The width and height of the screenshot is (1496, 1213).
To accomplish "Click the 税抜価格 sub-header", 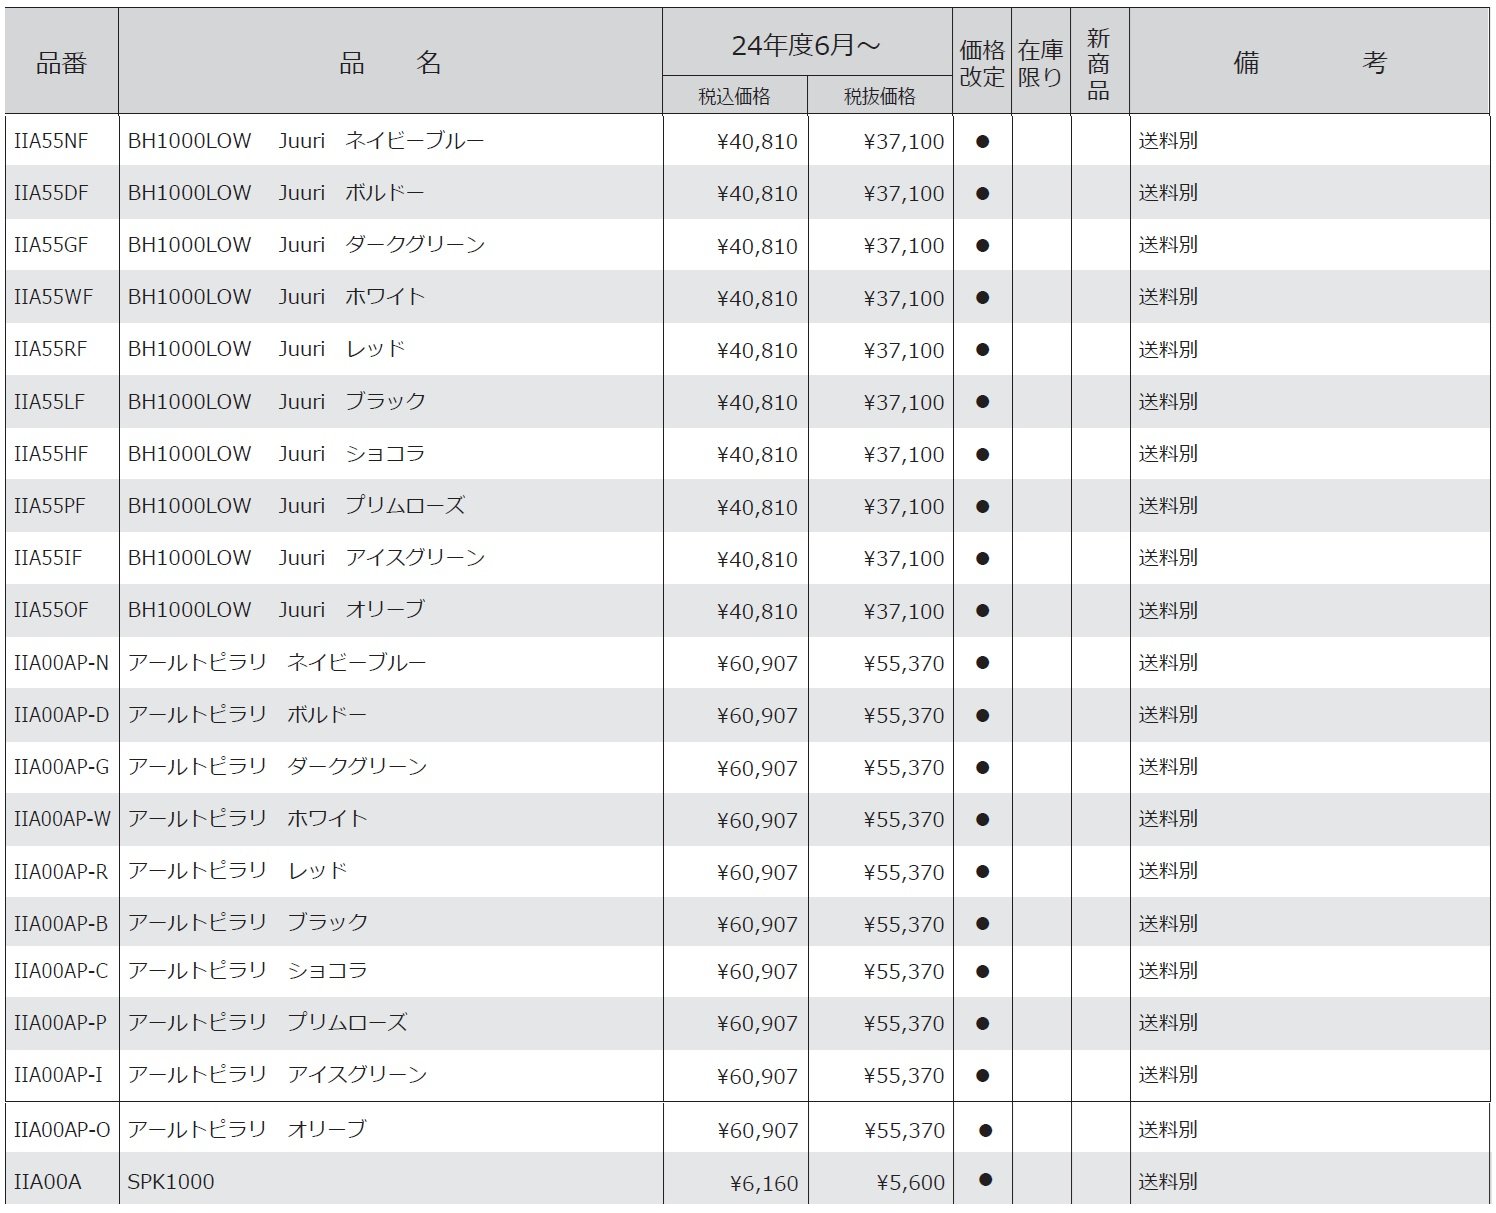I will [880, 96].
